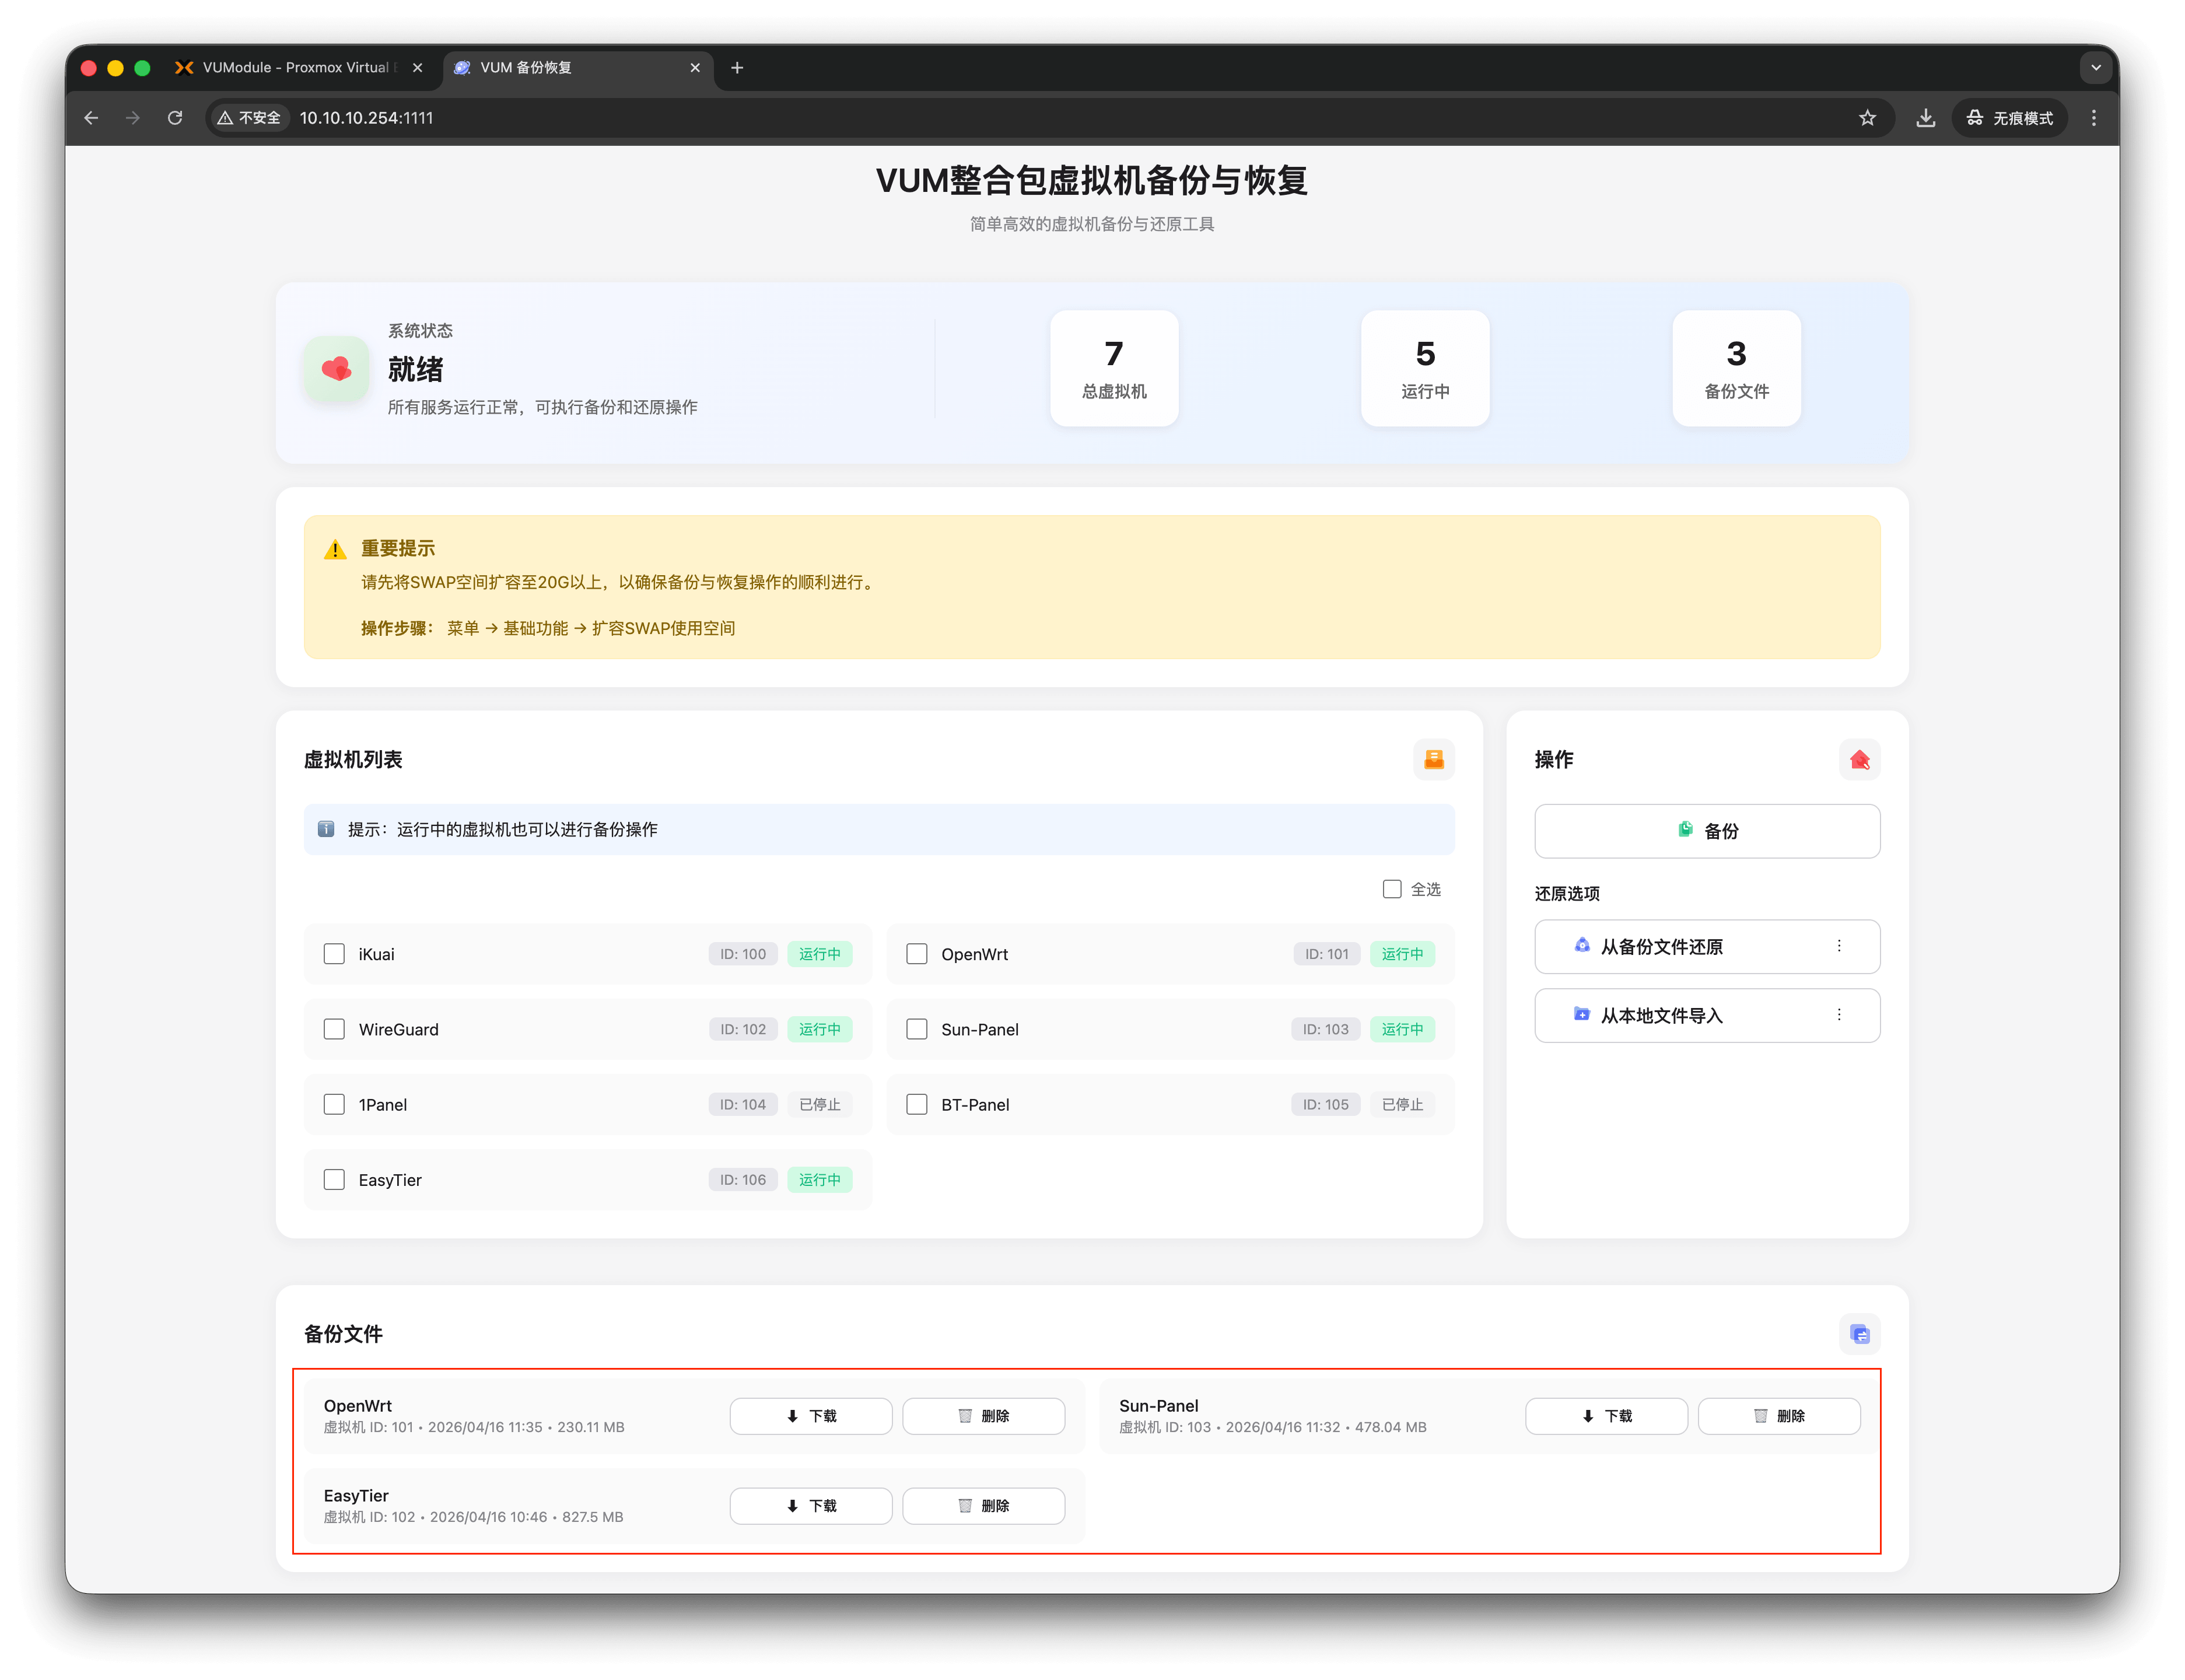
Task: Click the 总虚拟机 count card
Action: pyautogui.click(x=1114, y=369)
